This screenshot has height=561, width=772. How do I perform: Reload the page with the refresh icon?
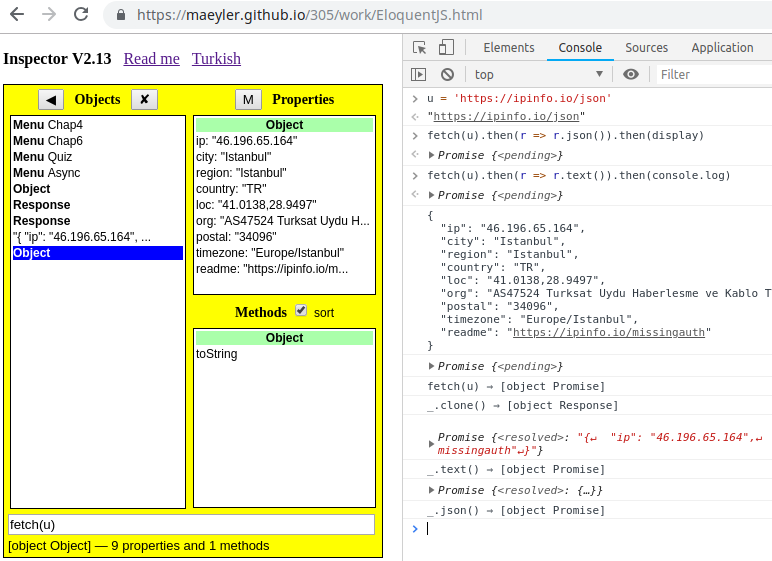click(81, 14)
